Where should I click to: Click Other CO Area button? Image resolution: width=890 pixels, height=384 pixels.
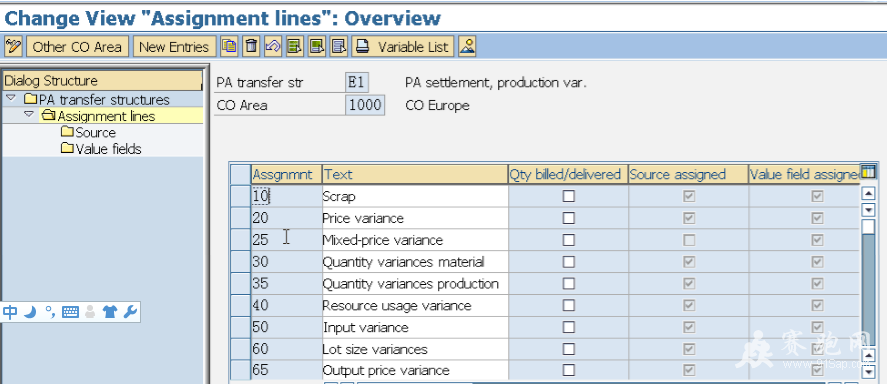tap(77, 47)
